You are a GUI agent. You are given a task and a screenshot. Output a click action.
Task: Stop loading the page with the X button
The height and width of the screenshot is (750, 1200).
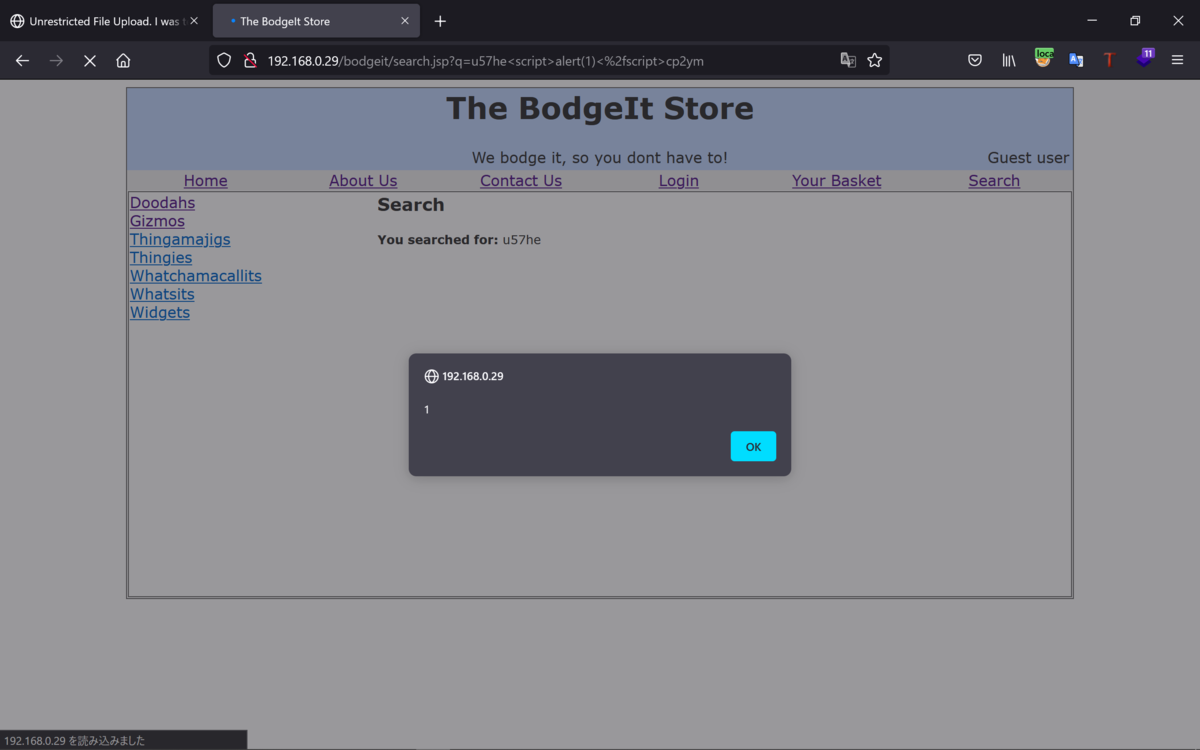(x=89, y=61)
